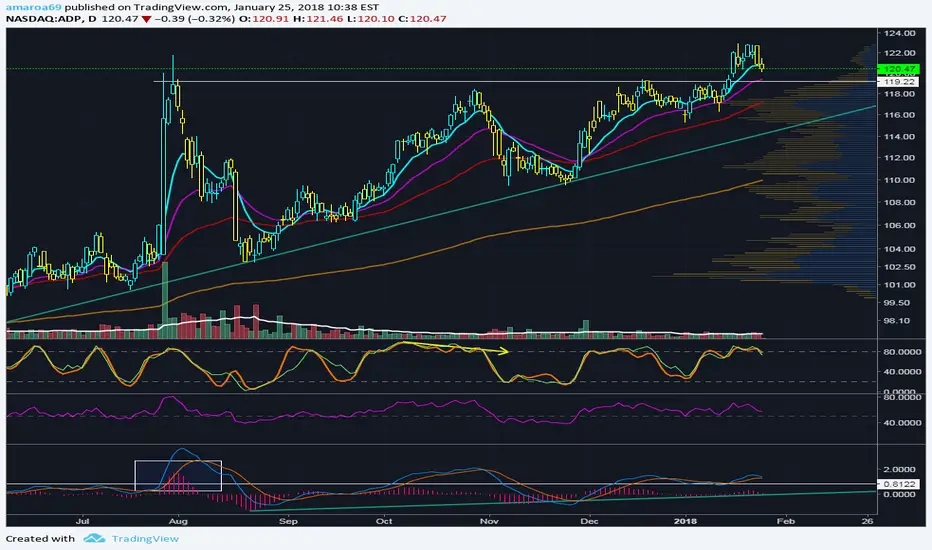Viewport: 932px width, 550px height.
Task: Click the Dec label on the time axis
Action: 589,521
